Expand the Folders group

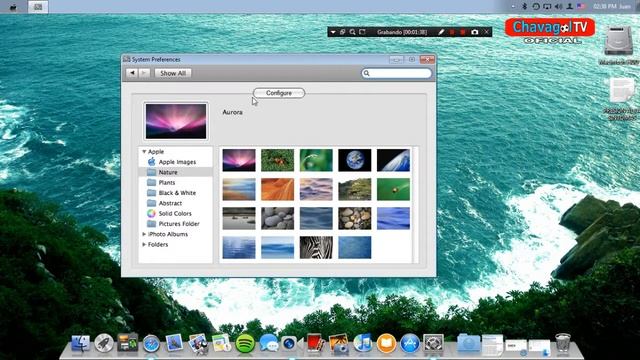[x=144, y=244]
